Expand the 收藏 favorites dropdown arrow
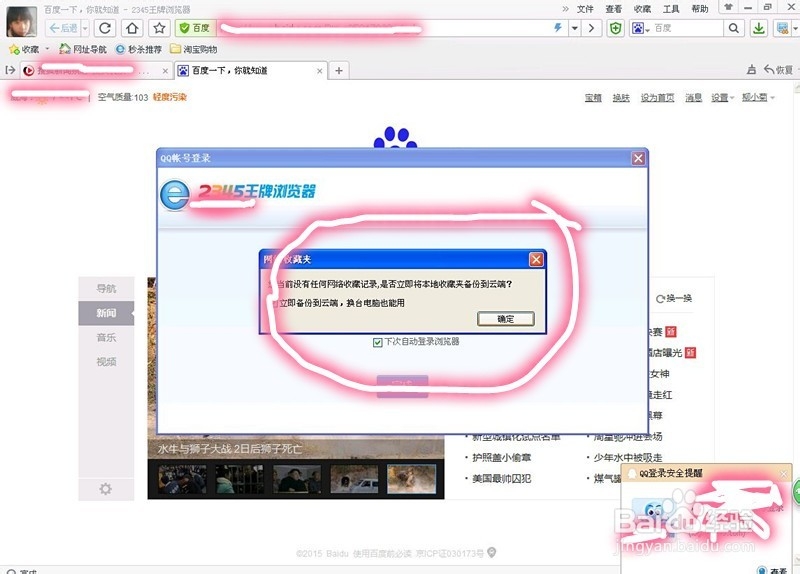Viewport: 800px width, 574px height. point(47,49)
